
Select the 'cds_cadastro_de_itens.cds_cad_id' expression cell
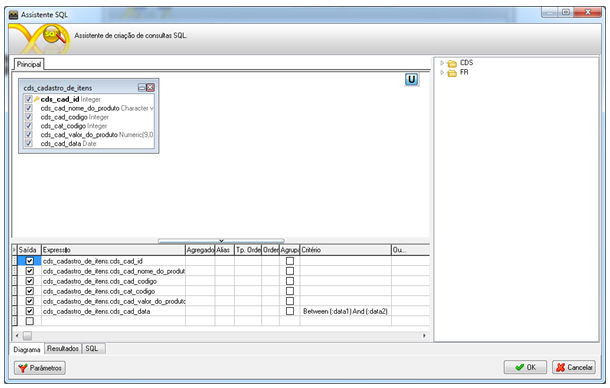coord(113,261)
